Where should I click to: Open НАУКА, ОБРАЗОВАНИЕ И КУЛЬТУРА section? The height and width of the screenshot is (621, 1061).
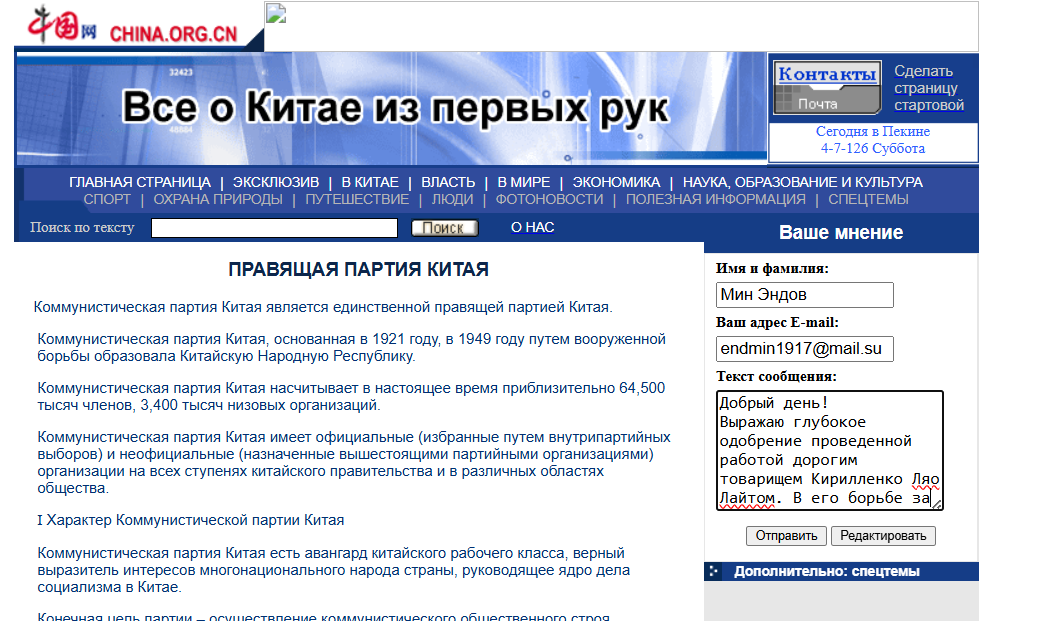(803, 182)
